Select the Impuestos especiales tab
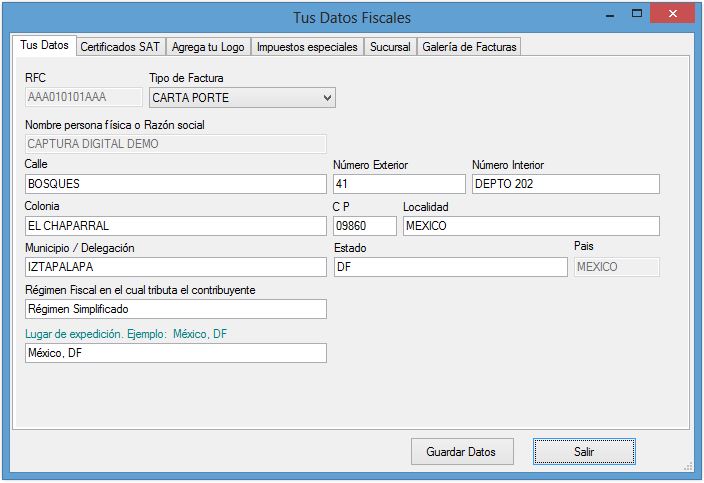Image resolution: width=704 pixels, height=483 pixels. pyautogui.click(x=306, y=47)
